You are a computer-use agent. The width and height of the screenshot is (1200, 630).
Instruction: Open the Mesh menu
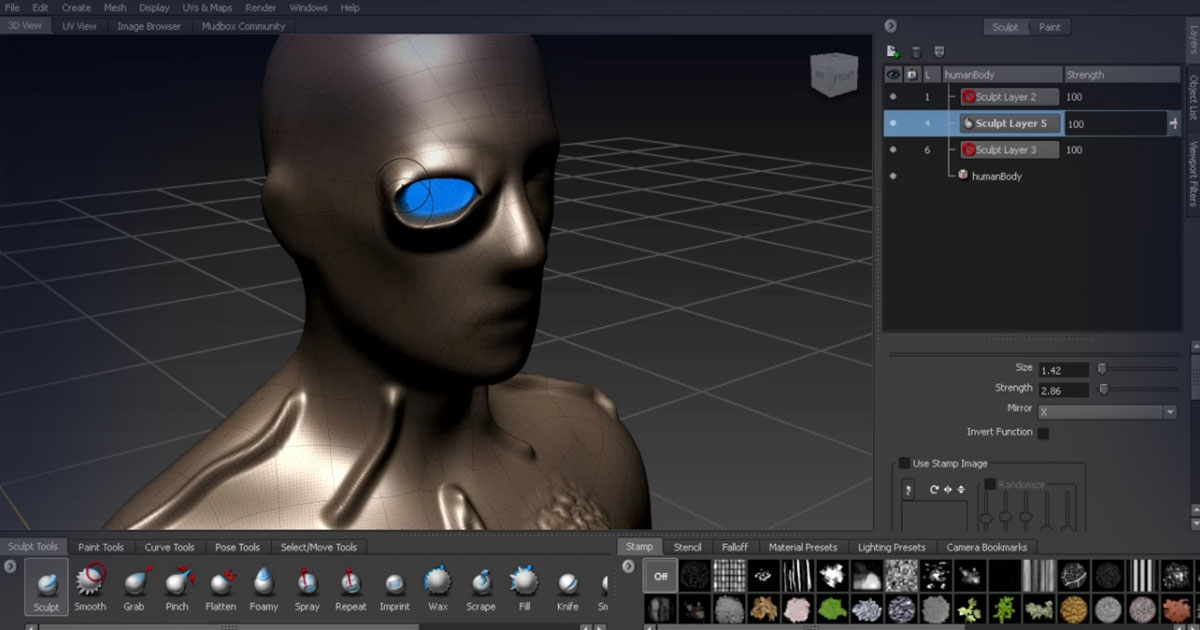pyautogui.click(x=114, y=7)
